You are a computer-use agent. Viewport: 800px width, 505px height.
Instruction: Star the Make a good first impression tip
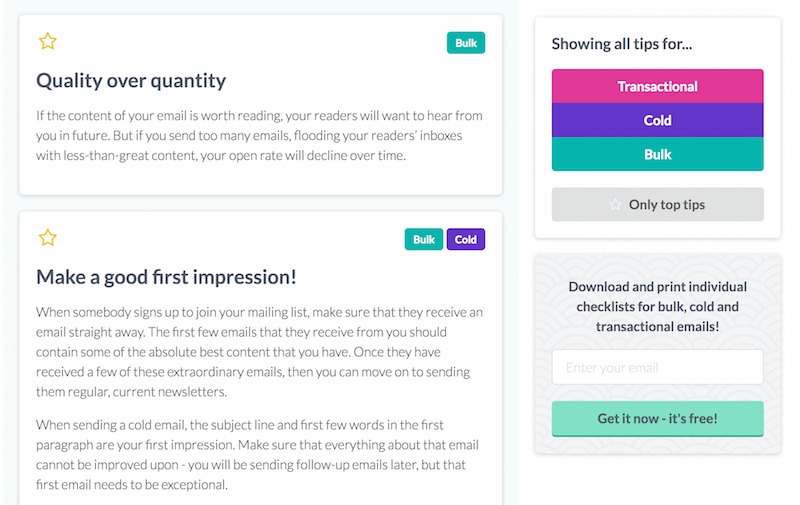47,237
